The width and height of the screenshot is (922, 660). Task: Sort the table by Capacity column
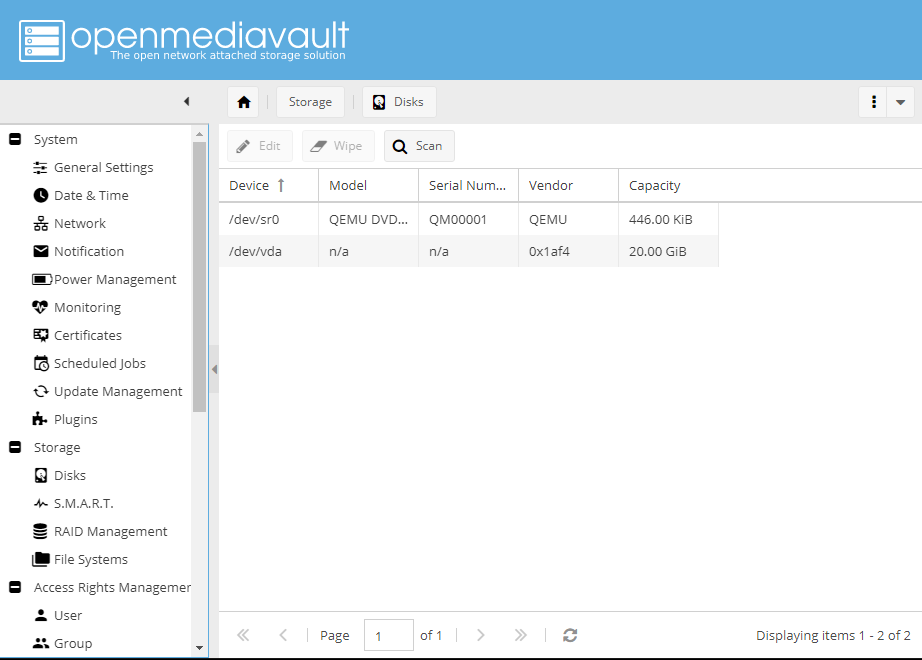[x=655, y=186]
